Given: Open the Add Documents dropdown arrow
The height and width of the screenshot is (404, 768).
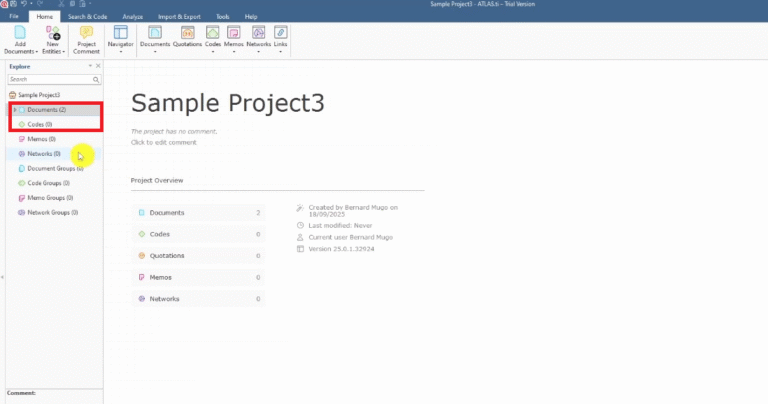Looking at the screenshot, I should tap(37, 52).
